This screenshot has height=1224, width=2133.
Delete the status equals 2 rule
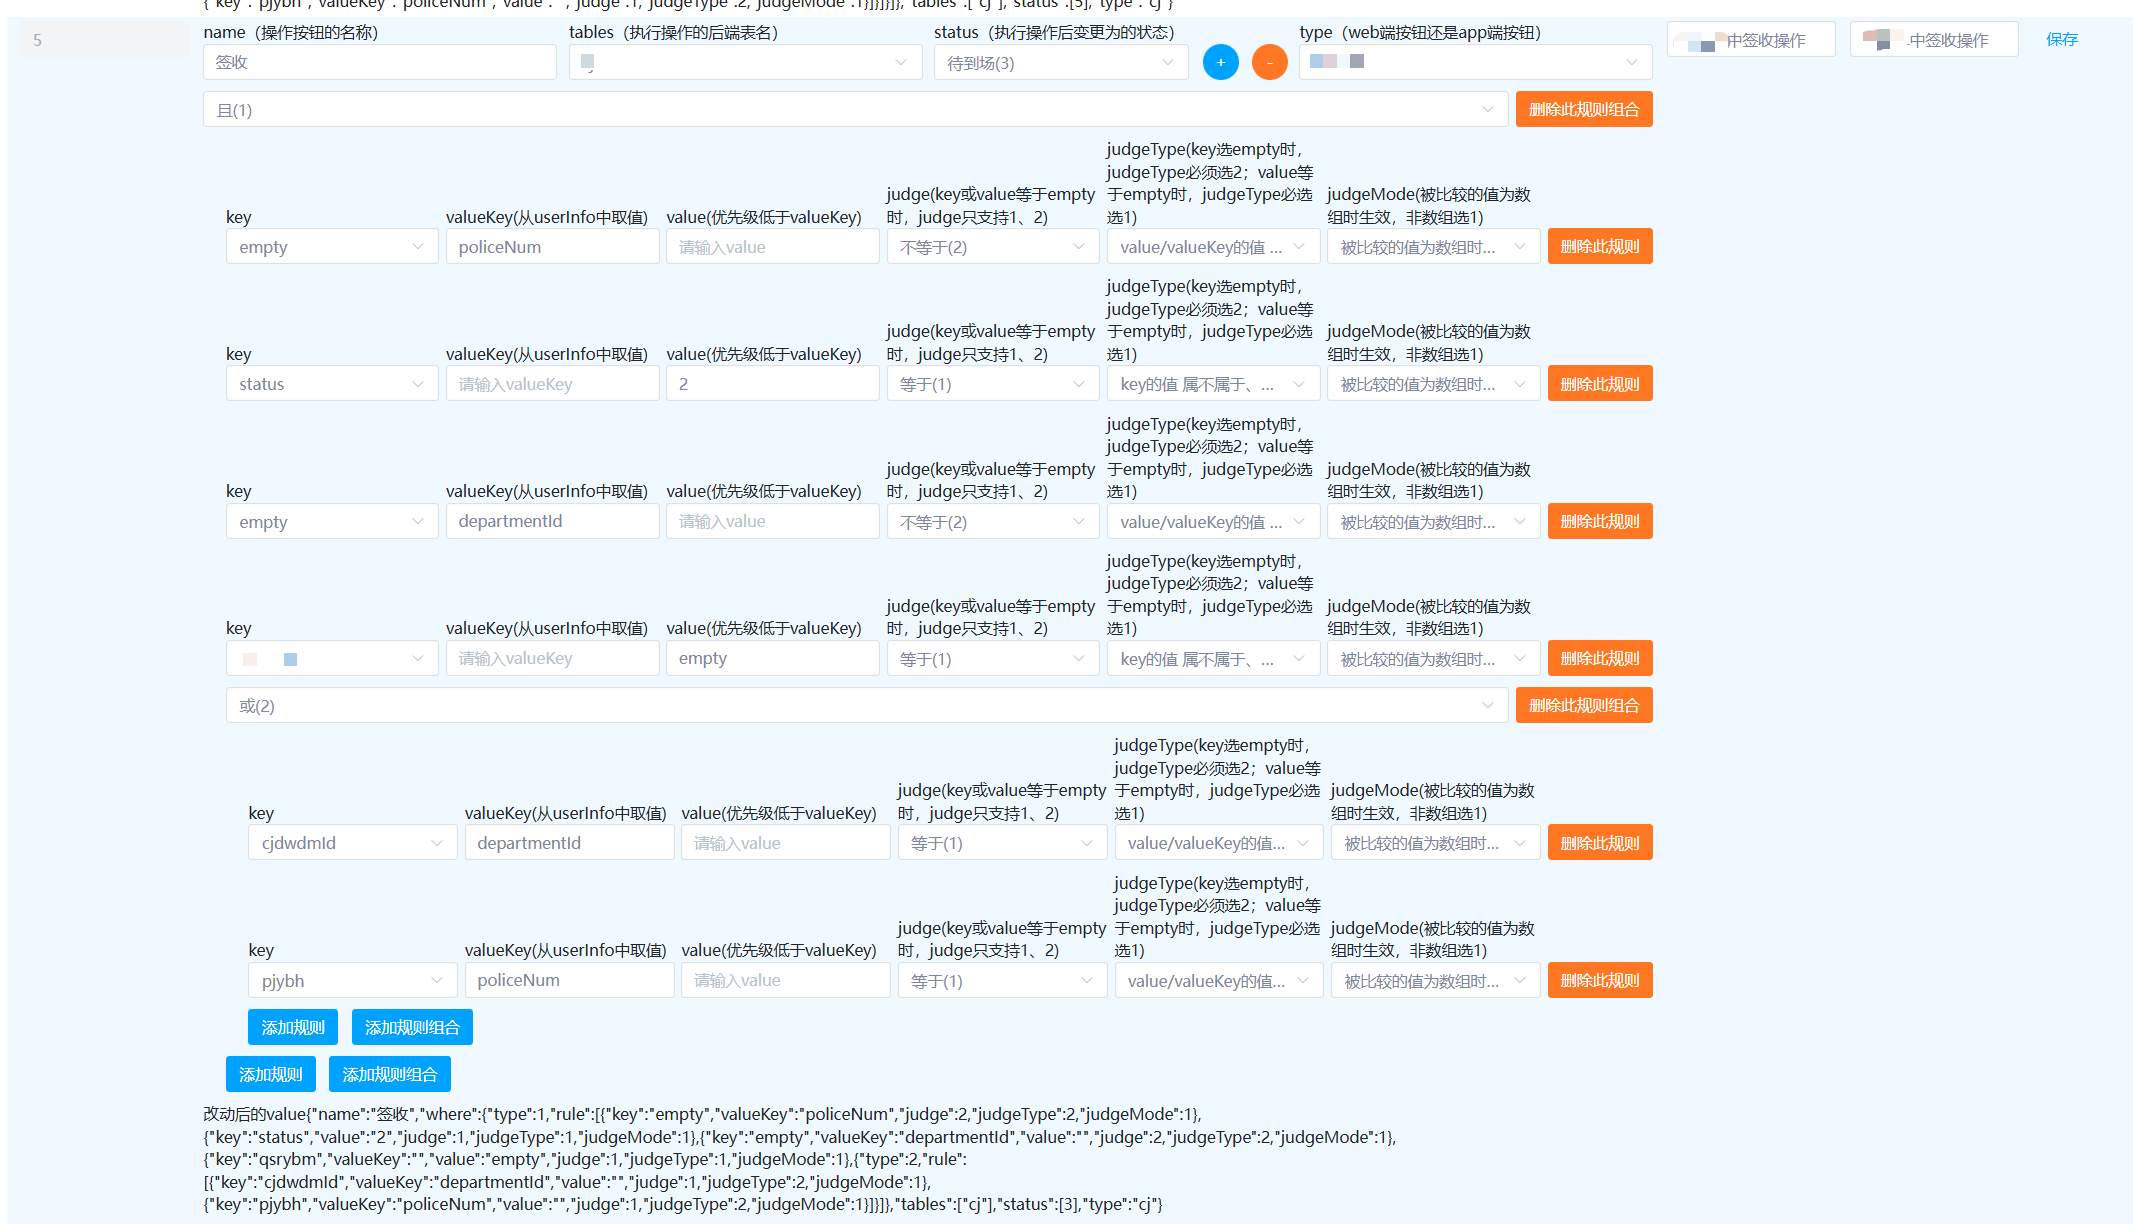tap(1599, 384)
